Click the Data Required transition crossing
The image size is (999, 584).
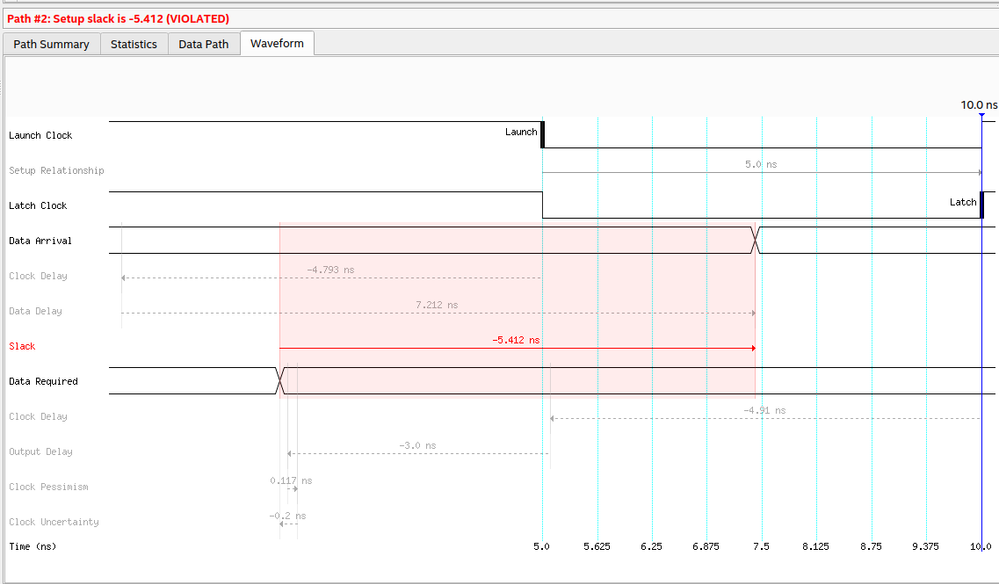pyautogui.click(x=280, y=381)
